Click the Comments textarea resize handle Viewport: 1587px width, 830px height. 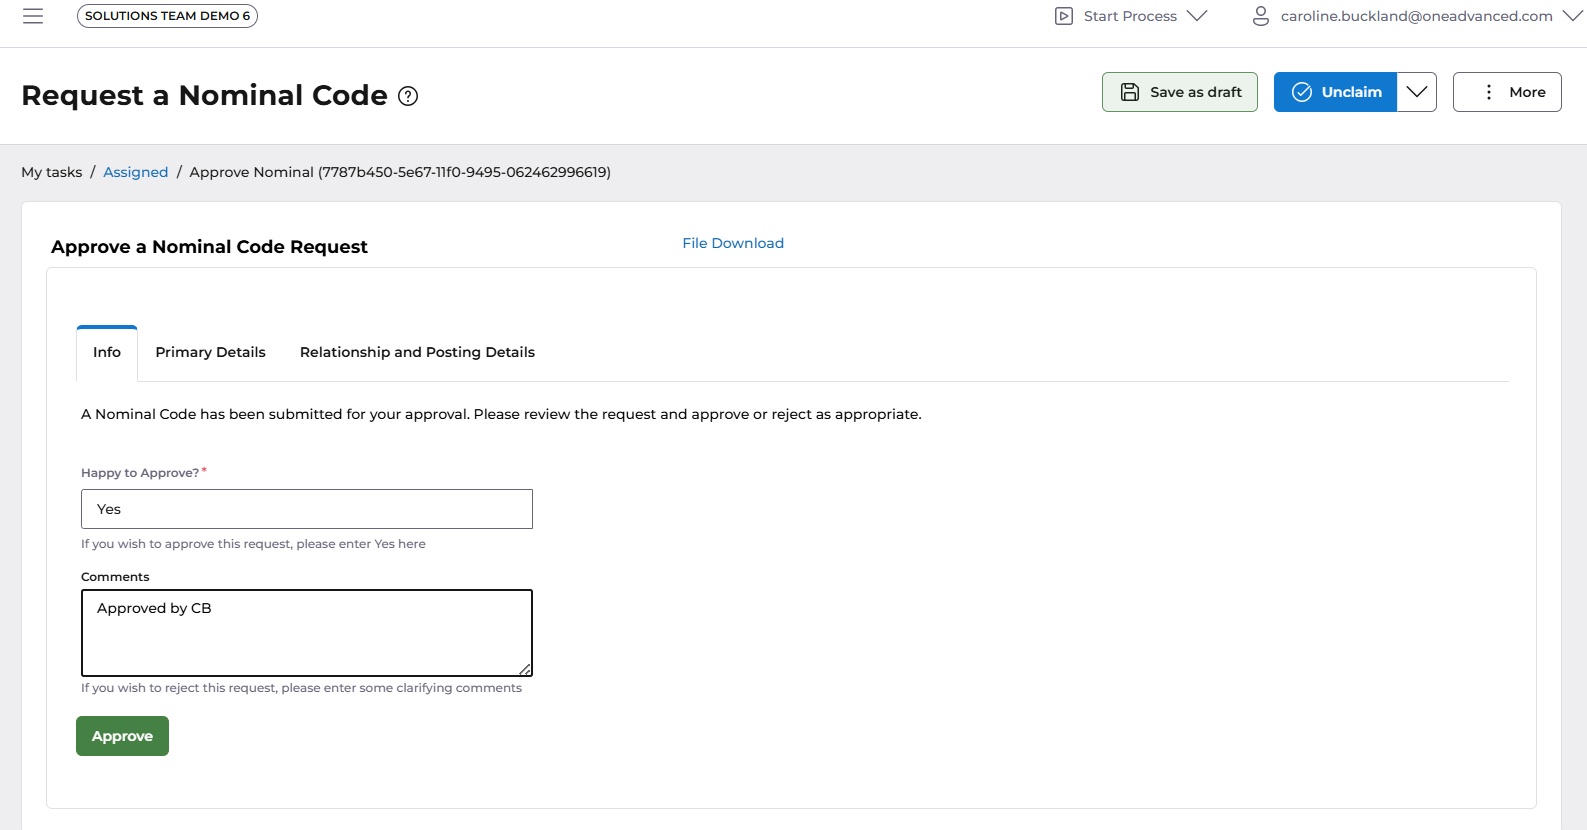tap(525, 669)
